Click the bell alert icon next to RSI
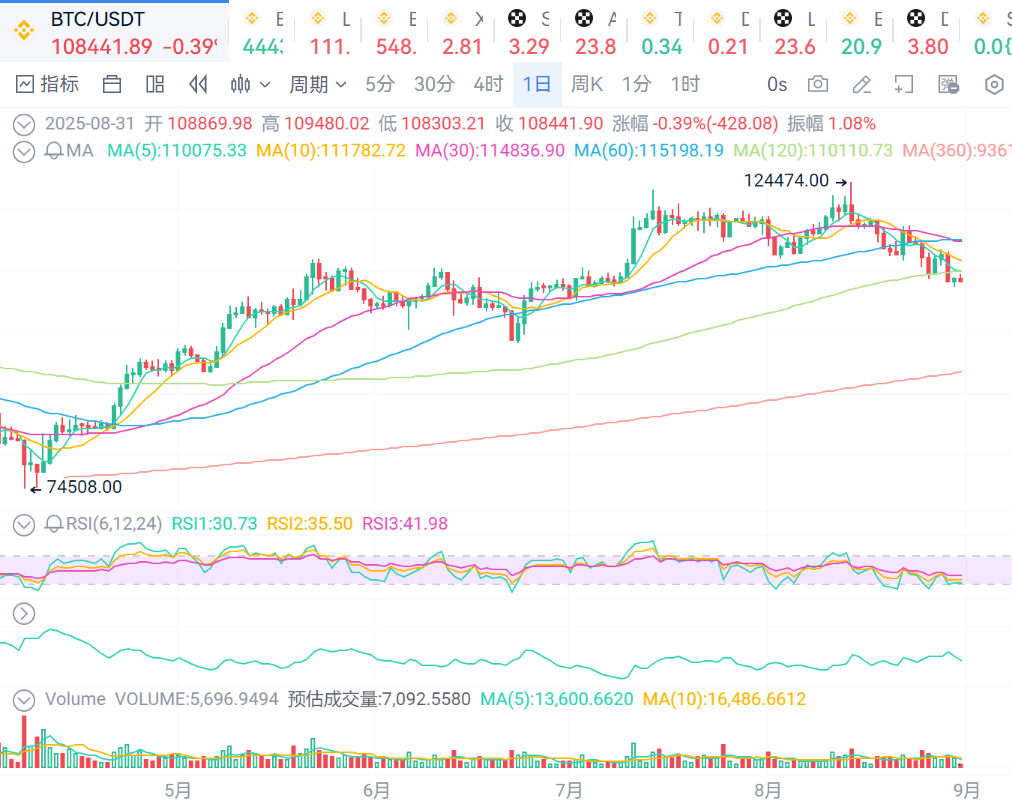The width and height of the screenshot is (1012, 810). tap(54, 523)
